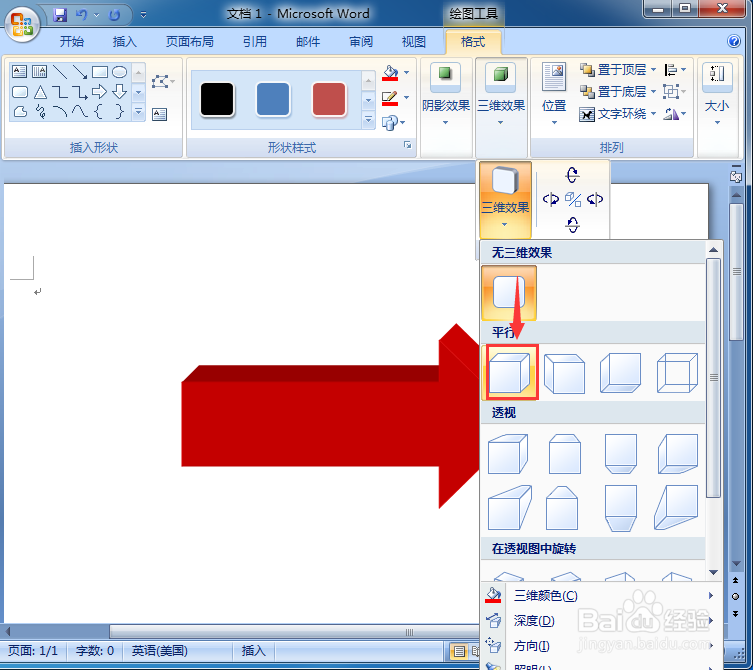Tilt the 3D shape left
This screenshot has height=670, width=753.
click(550, 199)
